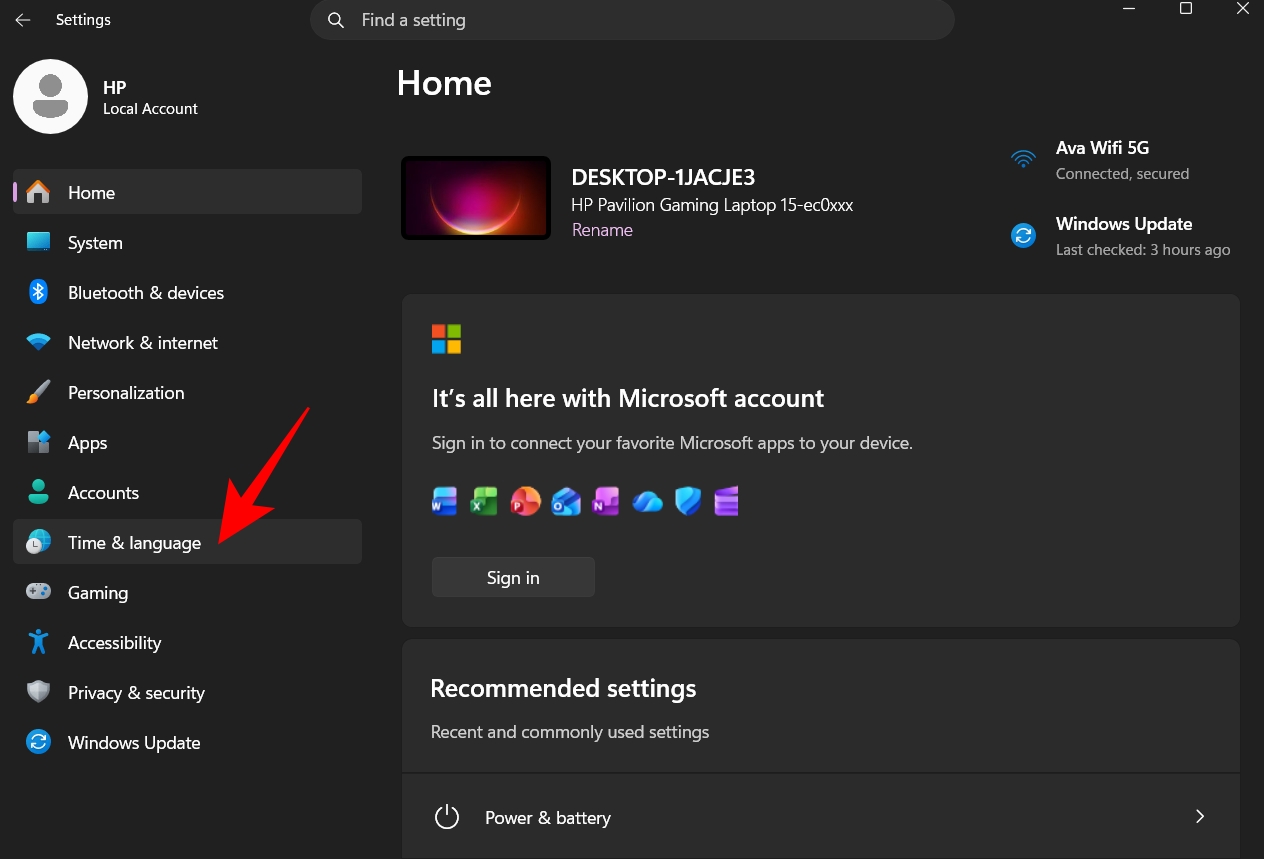The image size is (1264, 859).
Task: Click the OneDrive cloud icon
Action: 647,501
